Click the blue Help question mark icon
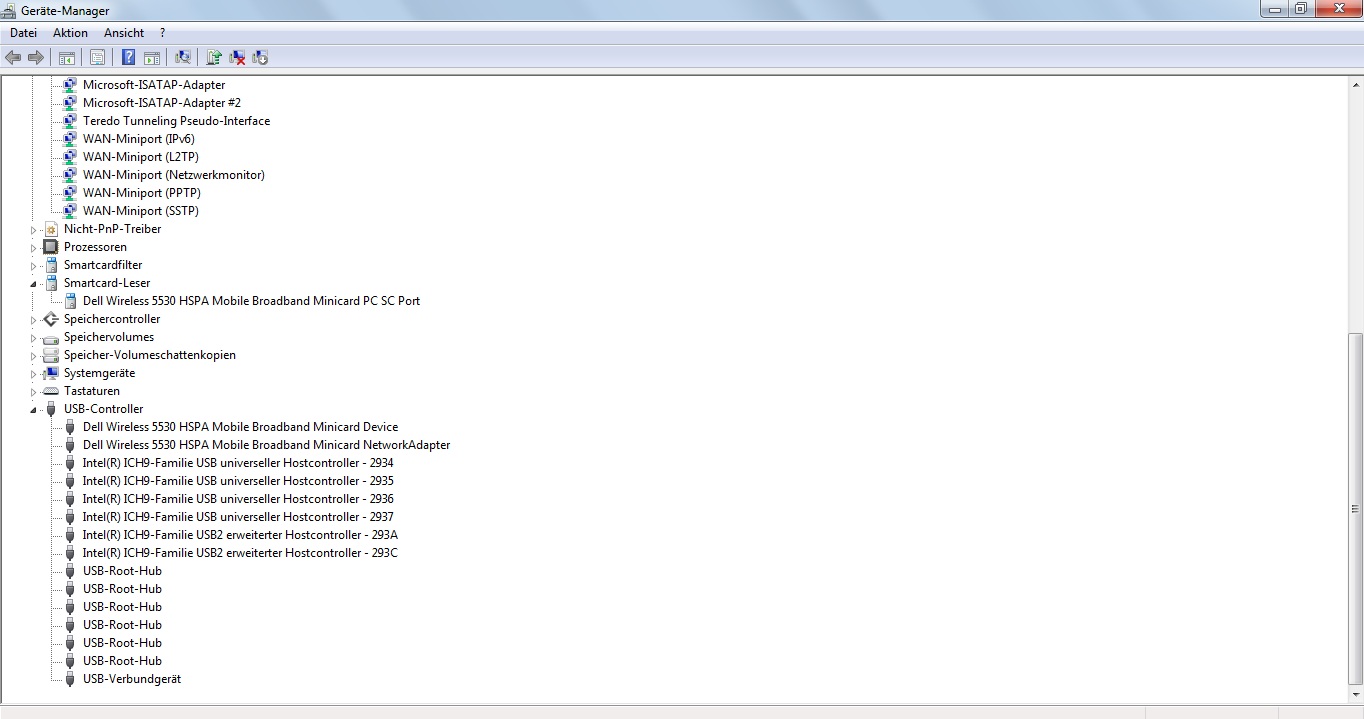The height and width of the screenshot is (719, 1364). coord(128,57)
